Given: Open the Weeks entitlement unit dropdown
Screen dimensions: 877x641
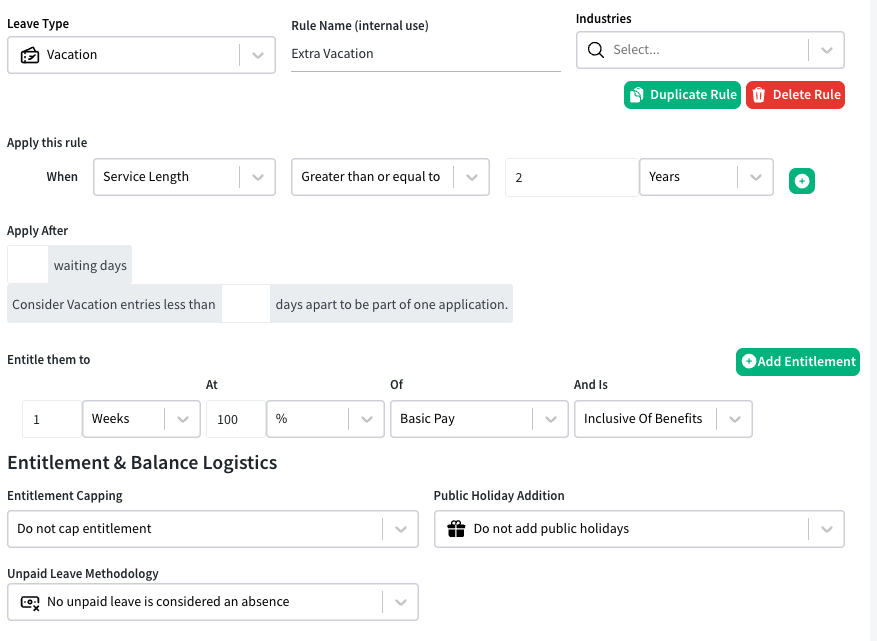Looking at the screenshot, I should tap(142, 418).
